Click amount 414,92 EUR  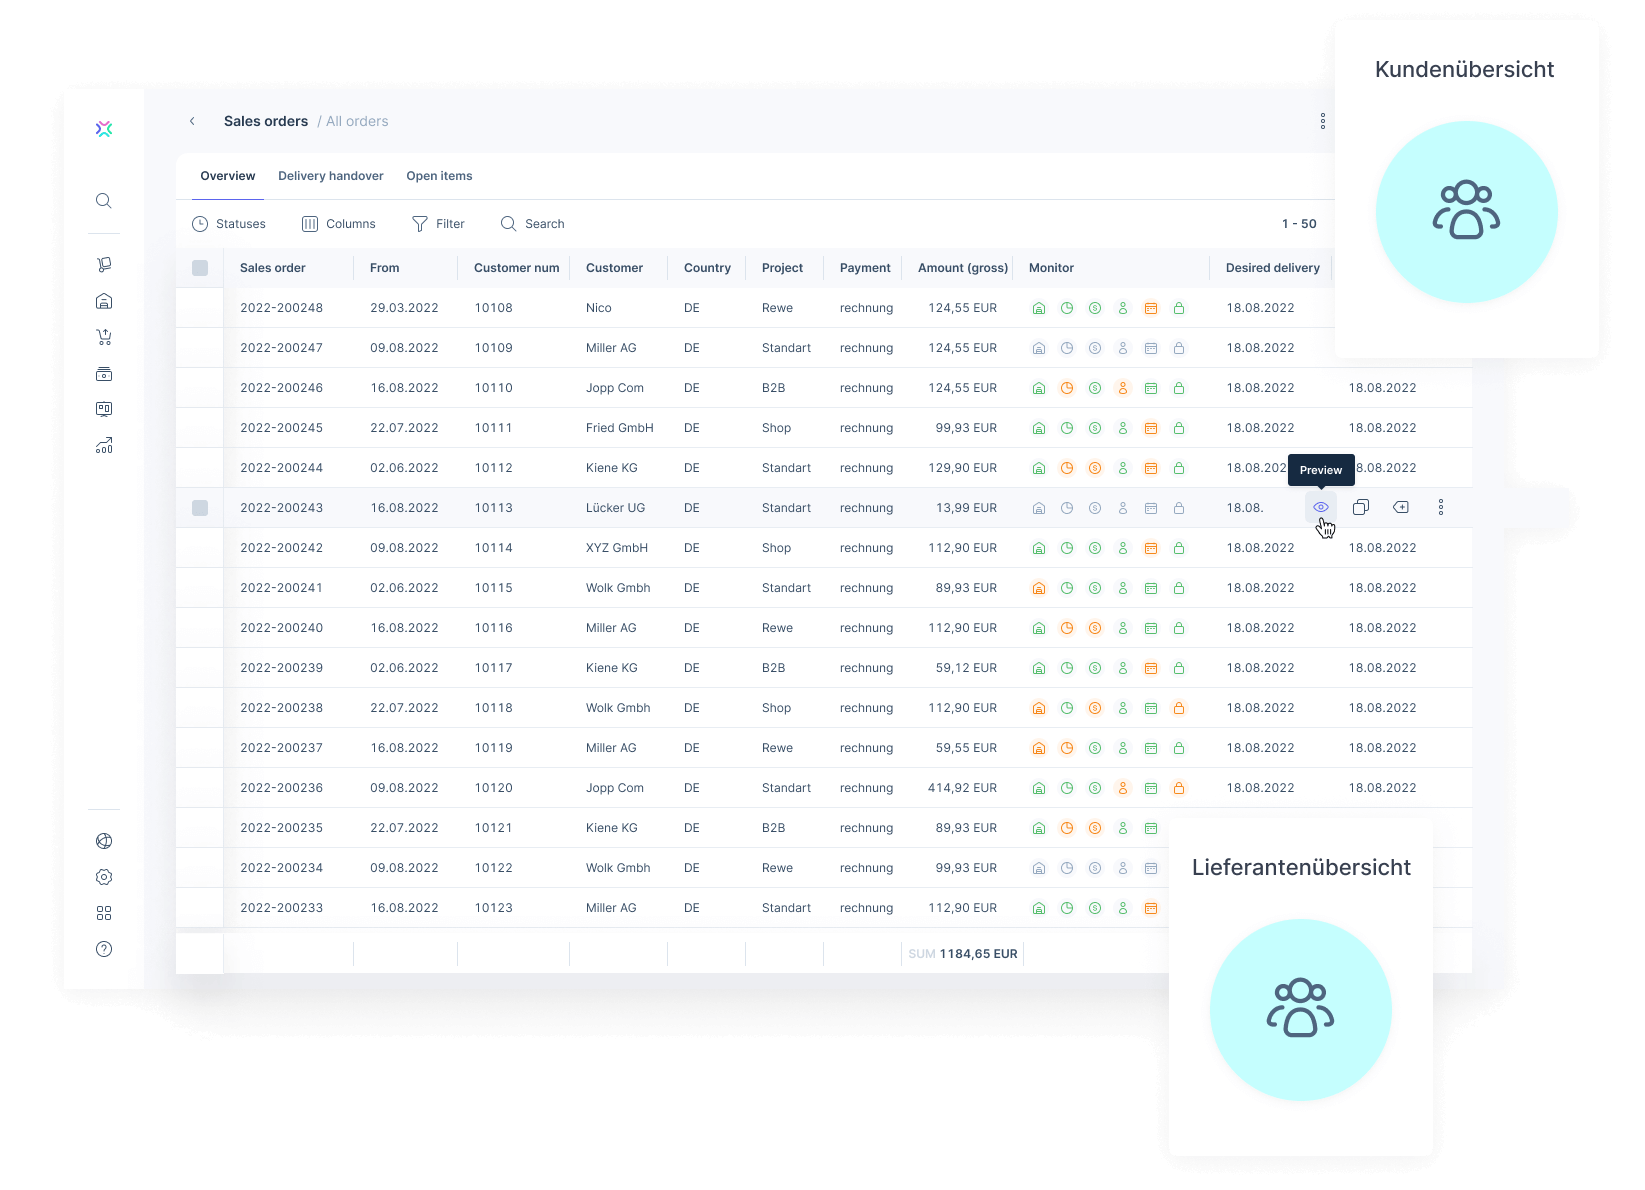[x=962, y=788]
